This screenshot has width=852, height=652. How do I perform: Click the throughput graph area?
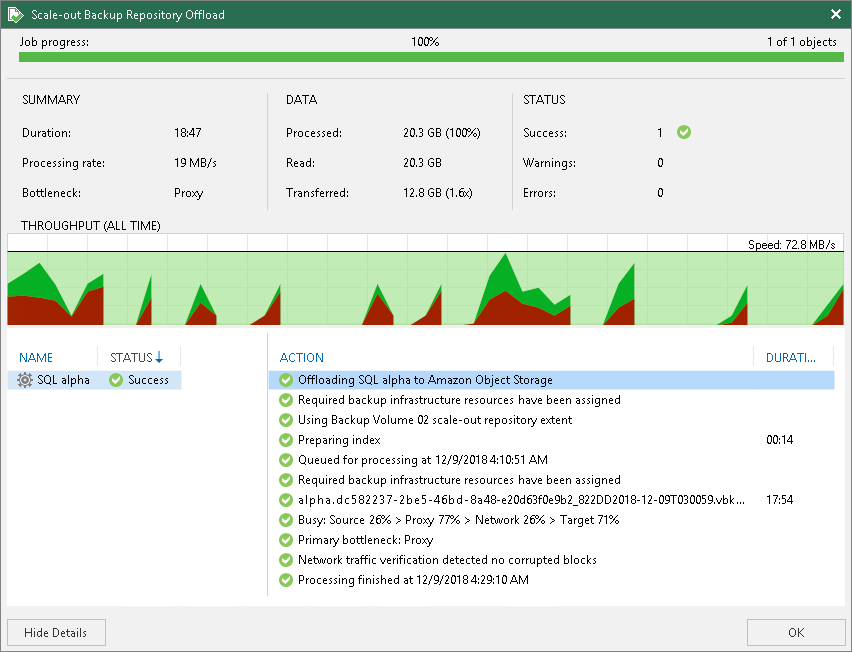click(x=425, y=280)
